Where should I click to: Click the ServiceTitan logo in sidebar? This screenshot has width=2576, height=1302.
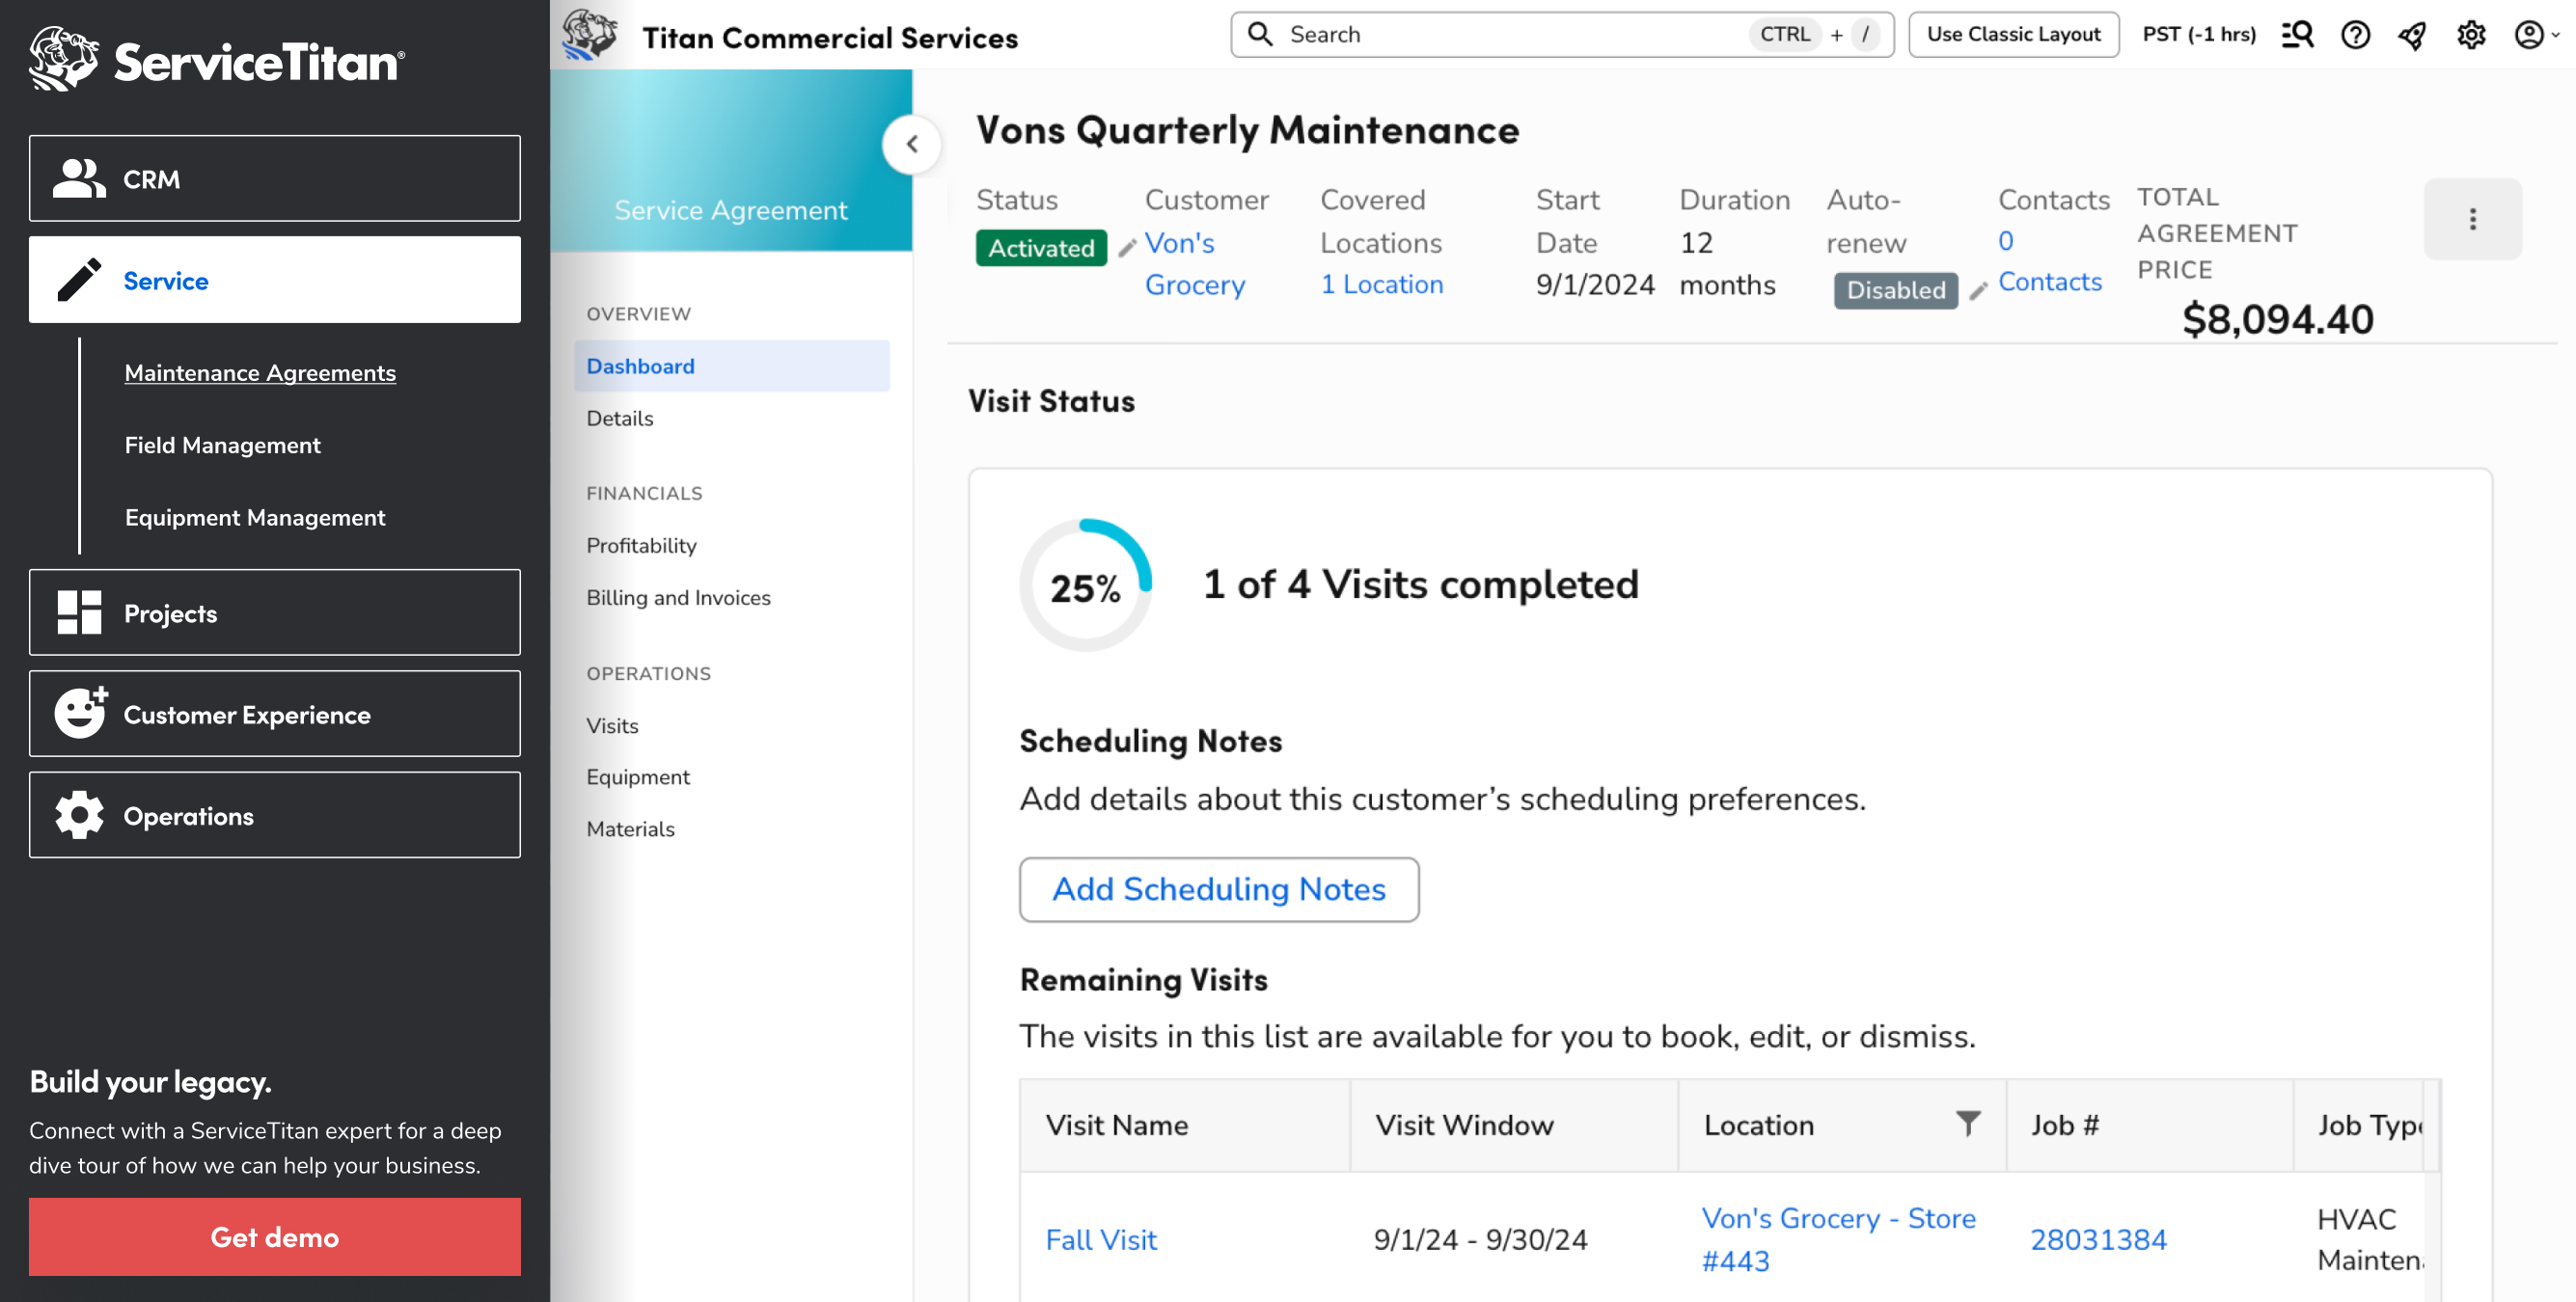pyautogui.click(x=217, y=60)
